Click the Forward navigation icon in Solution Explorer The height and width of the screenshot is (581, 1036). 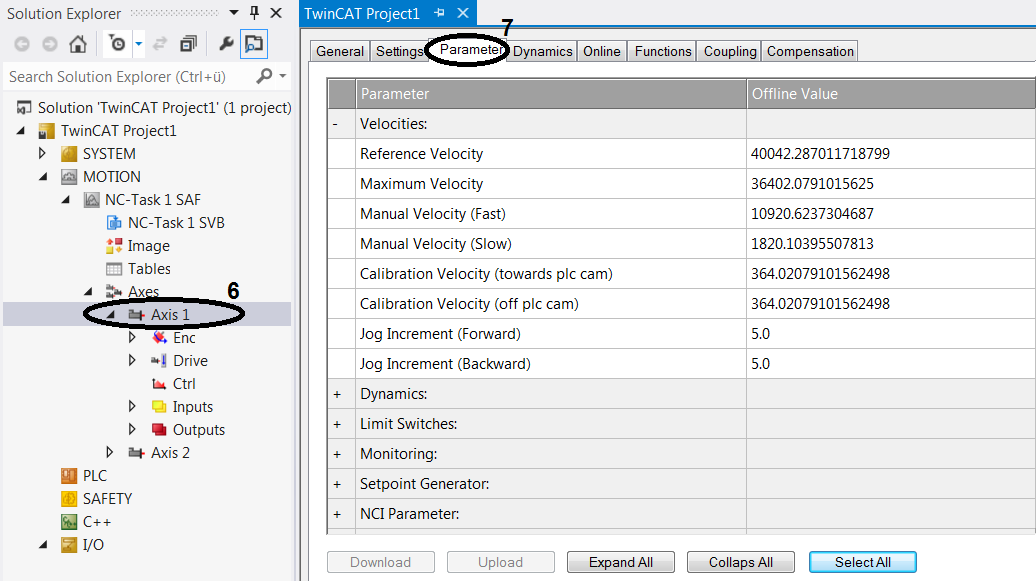50,44
